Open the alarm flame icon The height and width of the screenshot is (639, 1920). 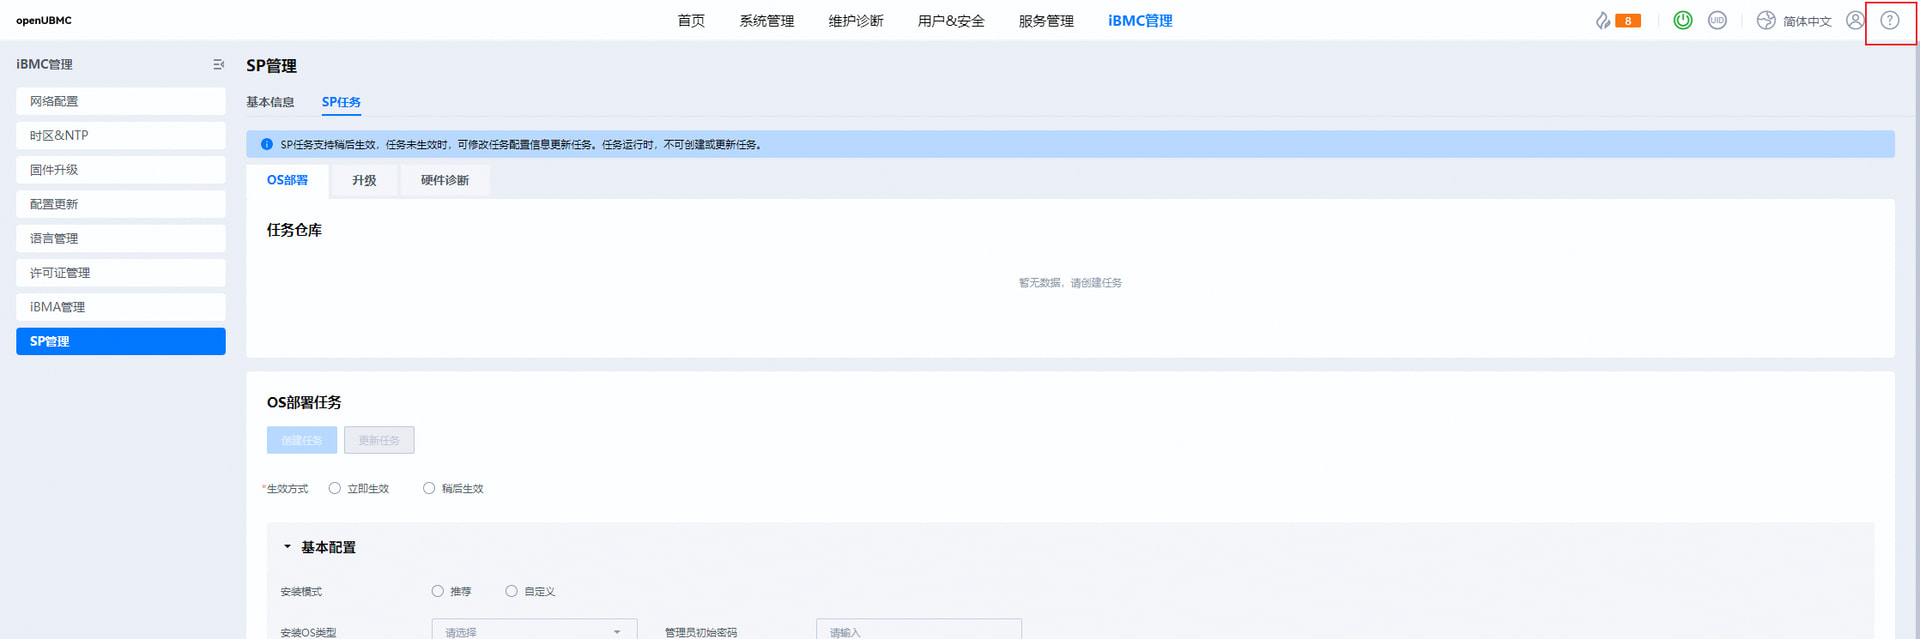[1603, 21]
